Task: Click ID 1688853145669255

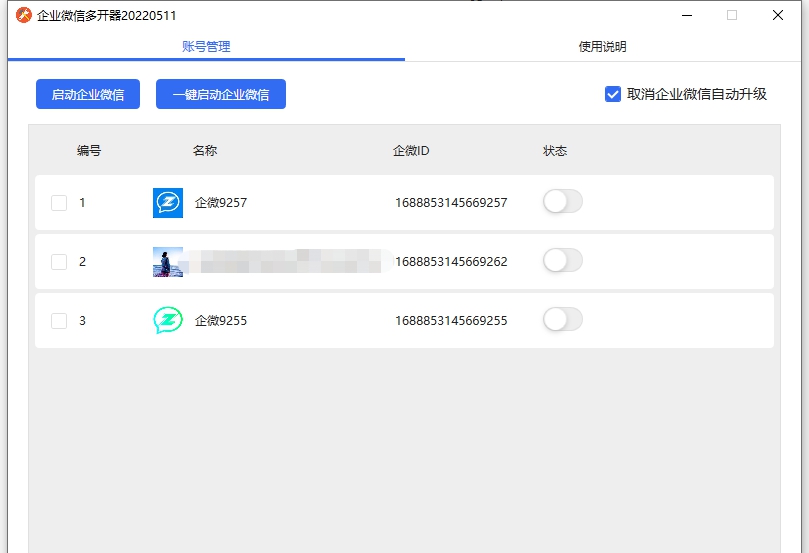Action: tap(451, 321)
